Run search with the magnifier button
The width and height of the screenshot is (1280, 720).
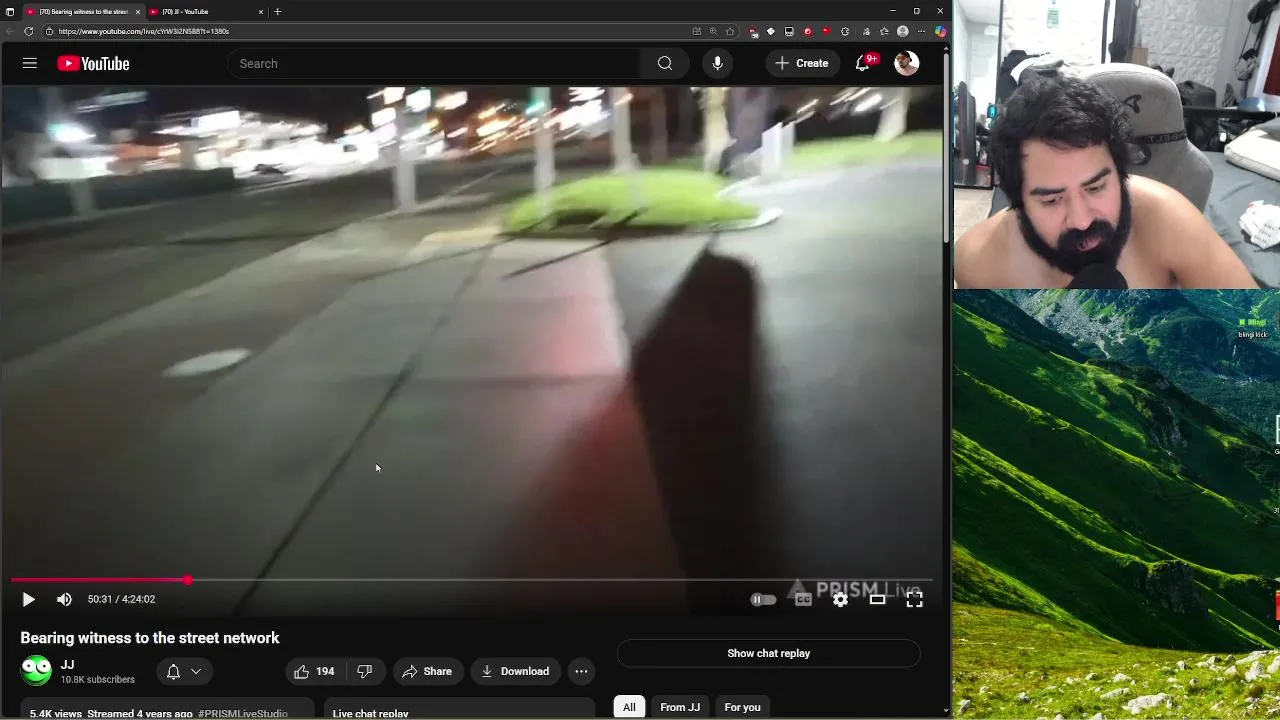coord(665,63)
